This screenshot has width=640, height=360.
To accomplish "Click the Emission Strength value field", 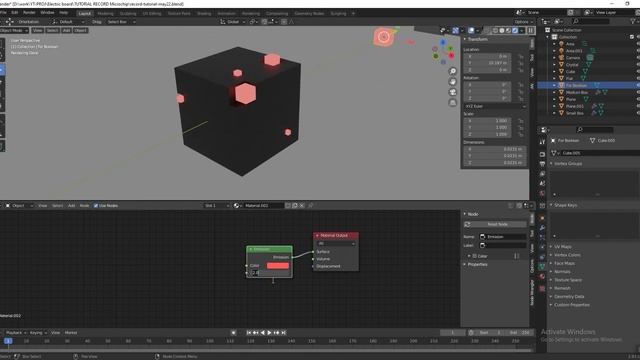I will coord(269,273).
